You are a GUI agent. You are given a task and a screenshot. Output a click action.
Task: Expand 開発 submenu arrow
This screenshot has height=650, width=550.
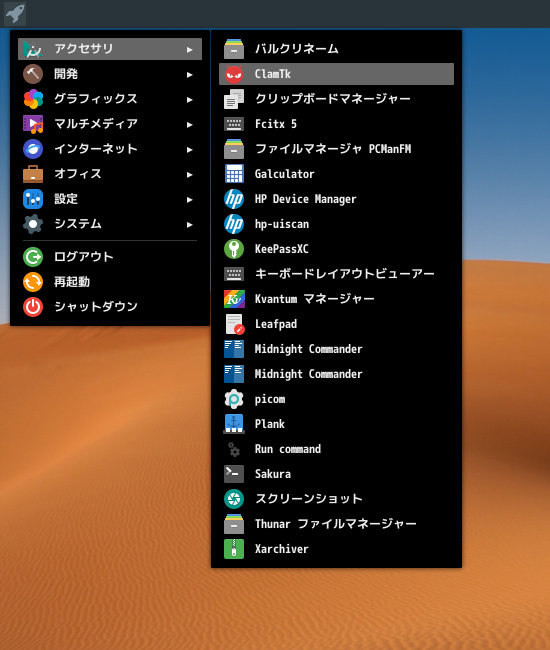(189, 75)
